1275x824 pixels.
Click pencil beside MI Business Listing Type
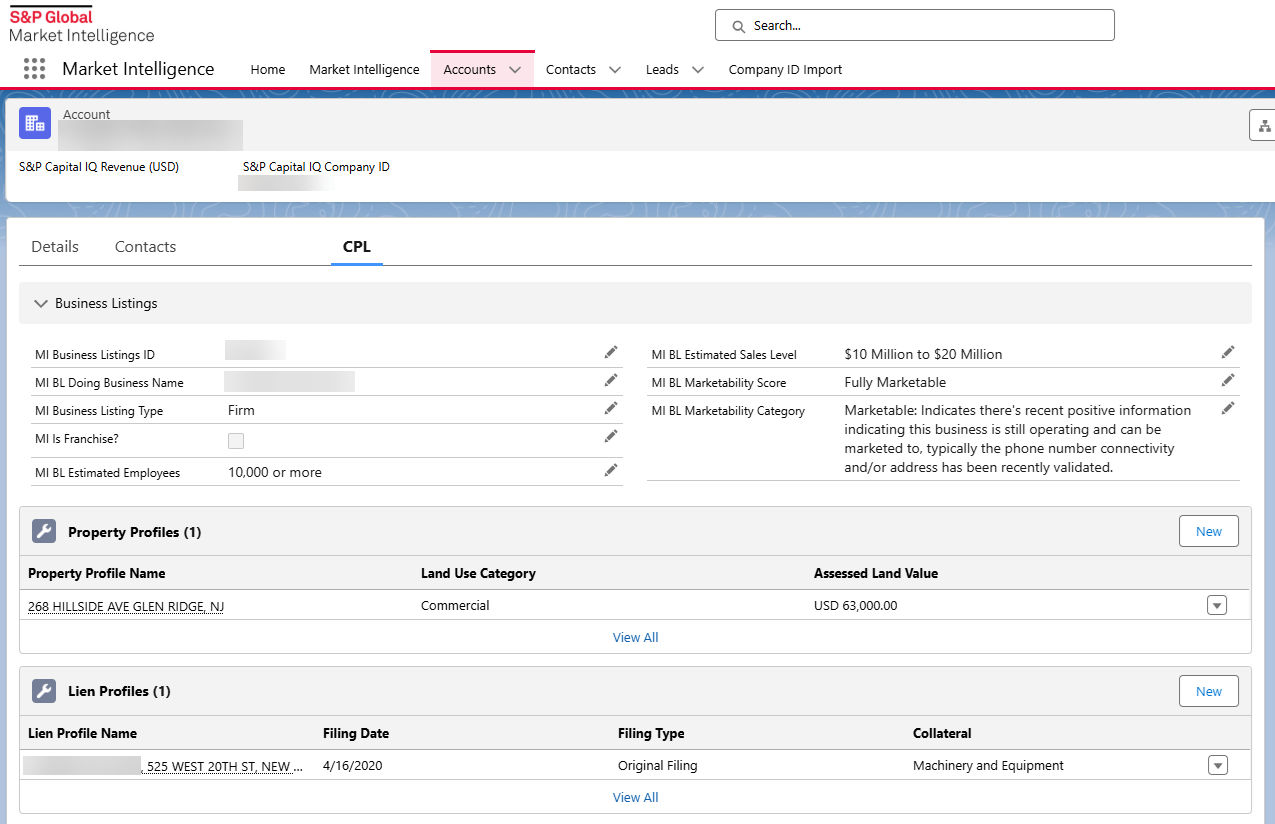[610, 408]
